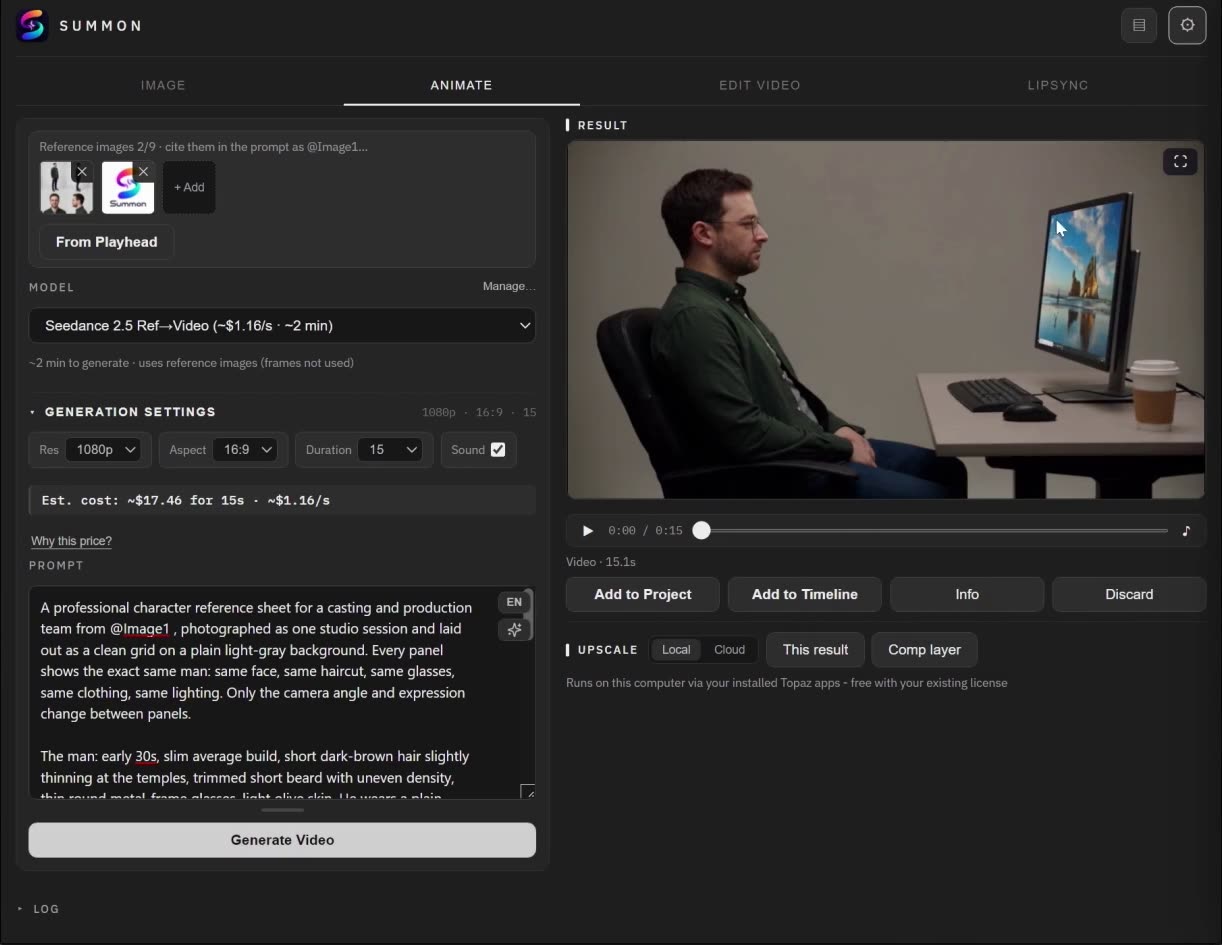Upscale the Comp layer
1222x945 pixels.
tap(924, 650)
